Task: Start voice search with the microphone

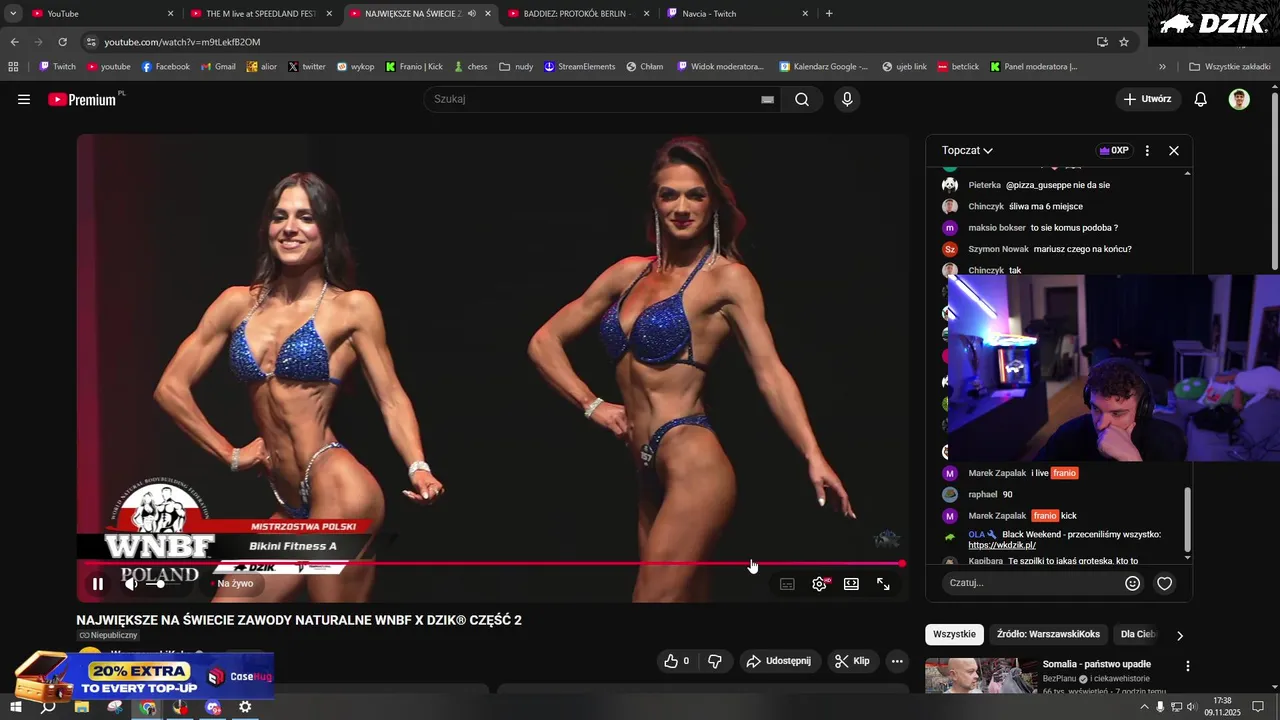Action: [847, 99]
